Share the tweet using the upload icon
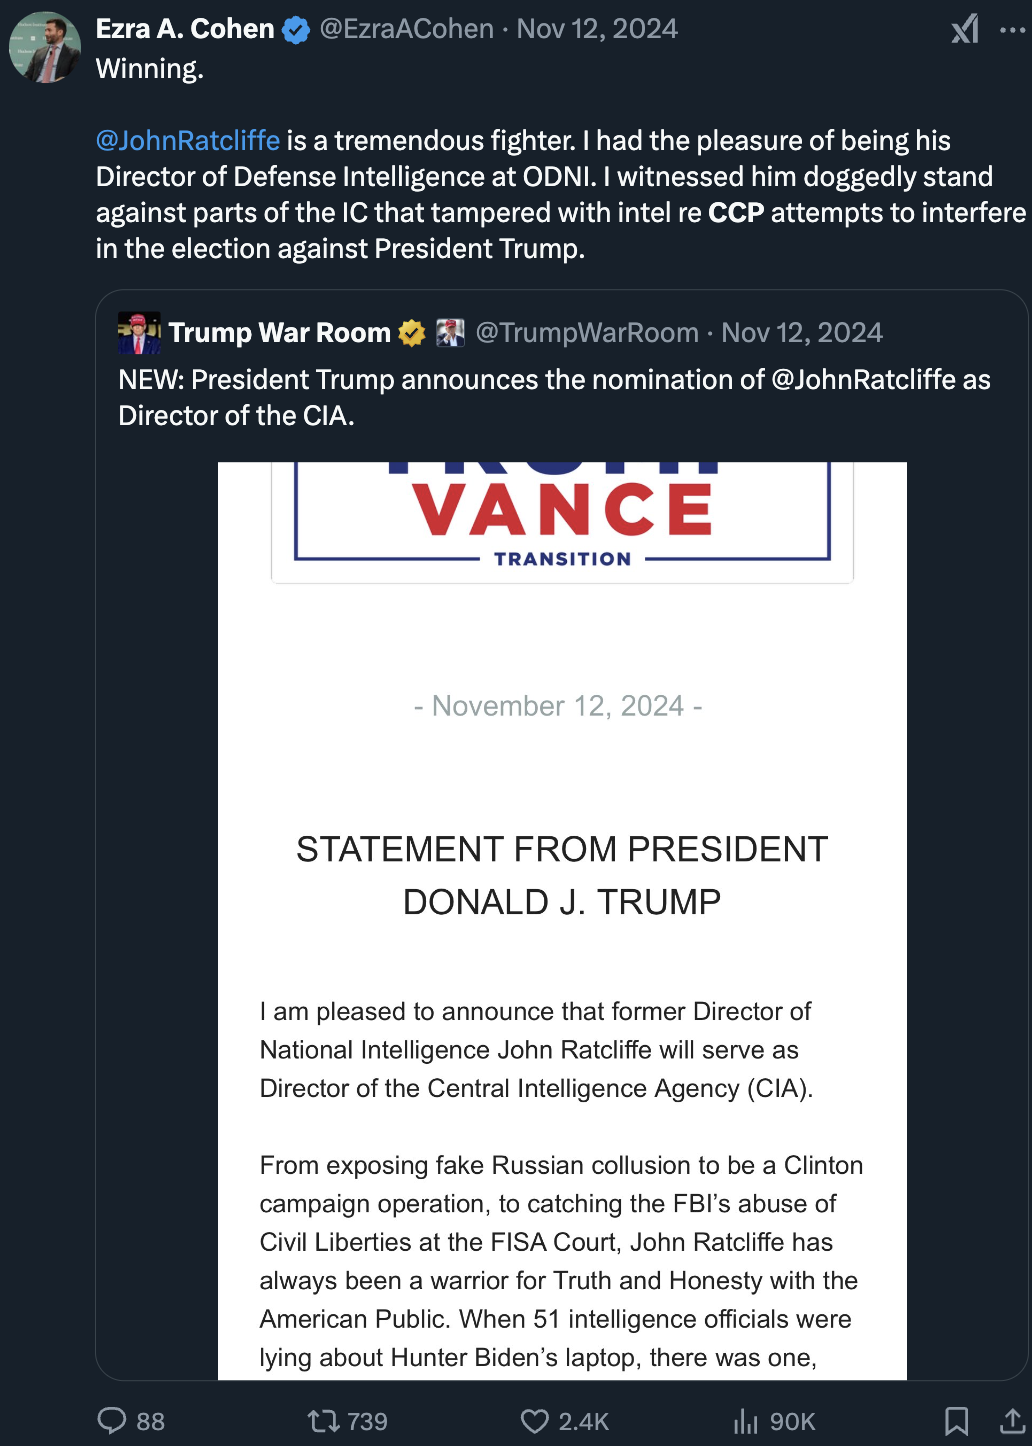This screenshot has height=1446, width=1032. [1012, 1420]
